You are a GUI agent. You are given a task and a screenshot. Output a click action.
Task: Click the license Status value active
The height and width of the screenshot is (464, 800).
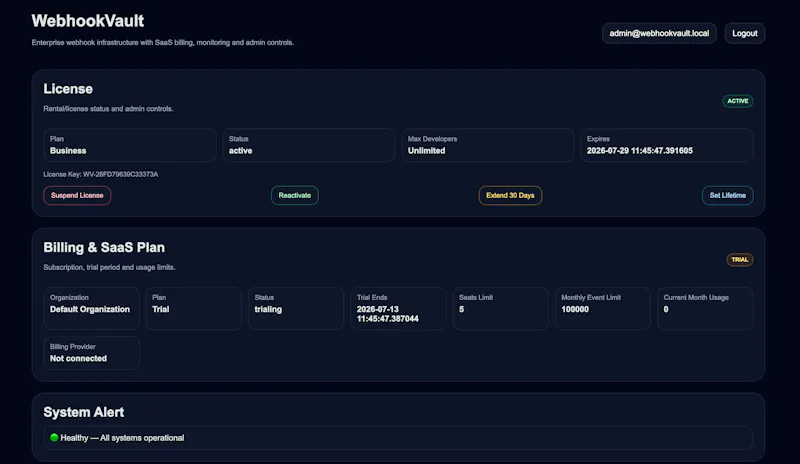point(240,151)
